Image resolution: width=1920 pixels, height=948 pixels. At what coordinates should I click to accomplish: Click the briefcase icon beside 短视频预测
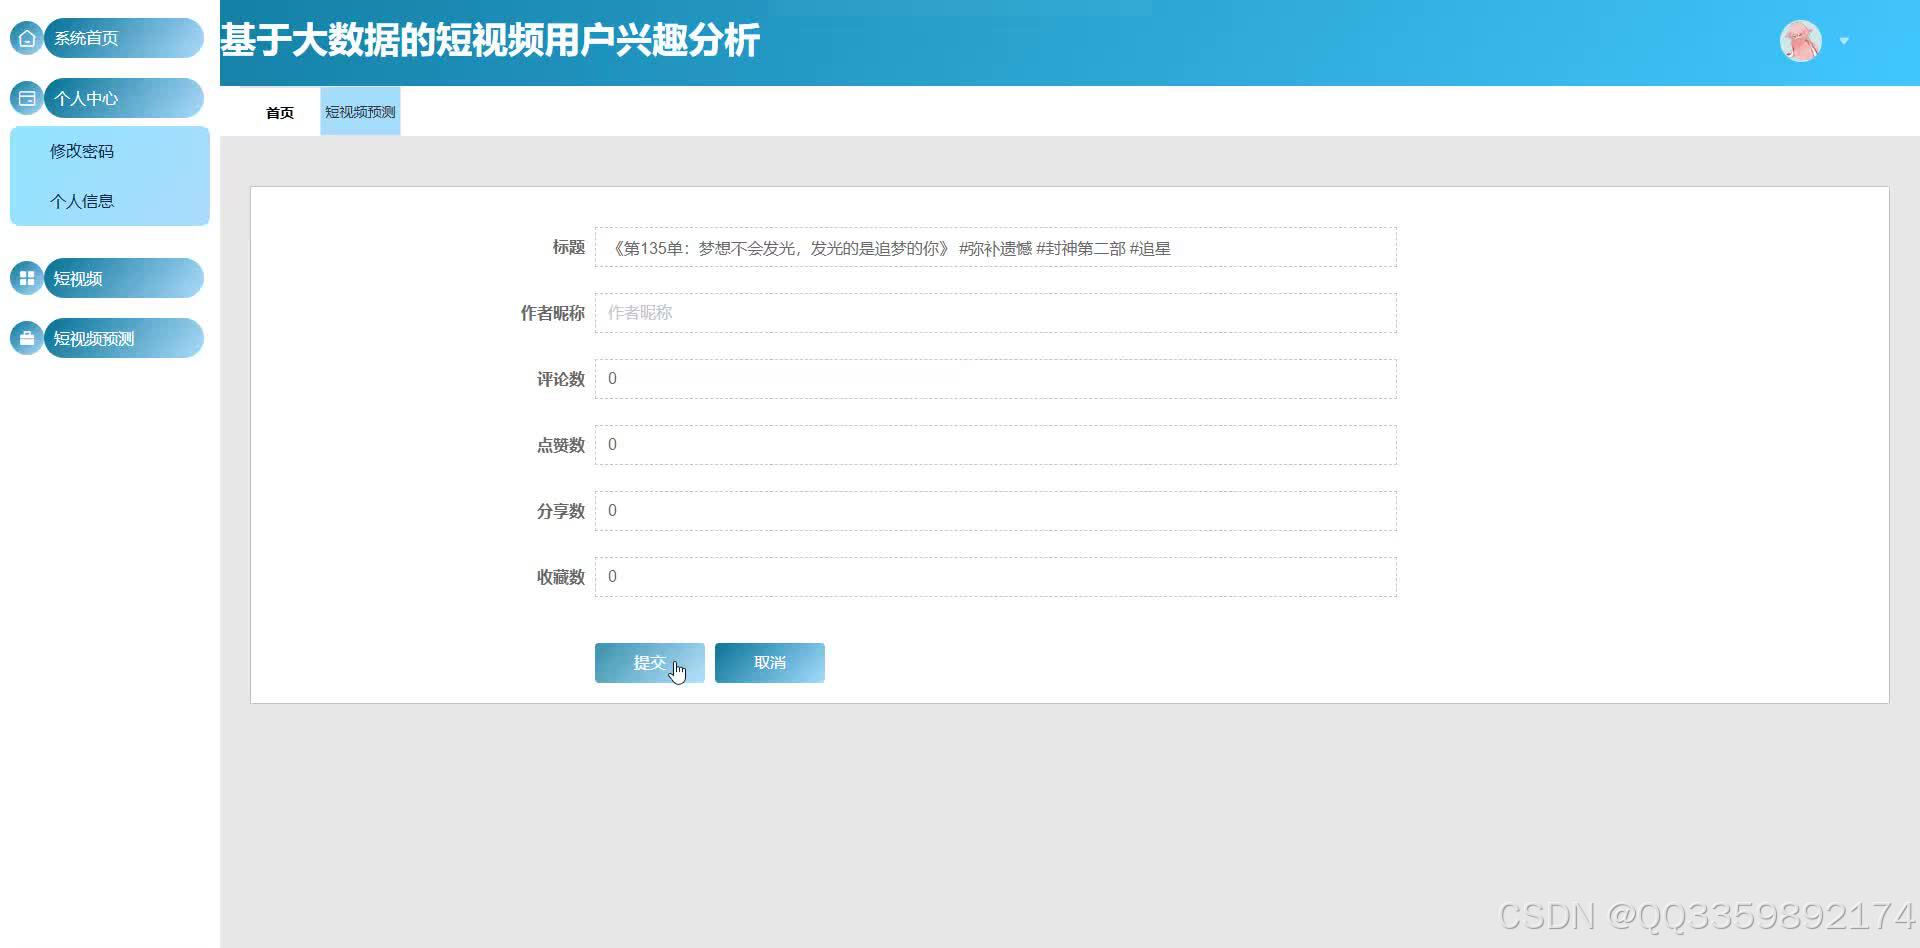[27, 338]
